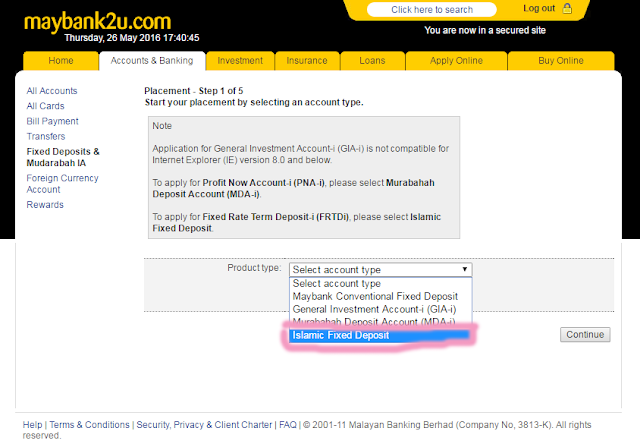The image size is (640, 447).
Task: Choose Murabahah Deposit Account (MDA-i) option
Action: pyautogui.click(x=380, y=321)
